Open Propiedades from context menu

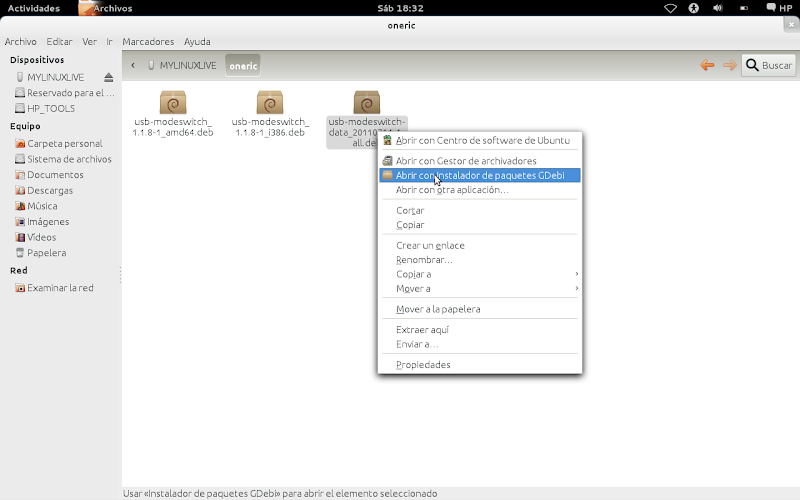click(480, 365)
